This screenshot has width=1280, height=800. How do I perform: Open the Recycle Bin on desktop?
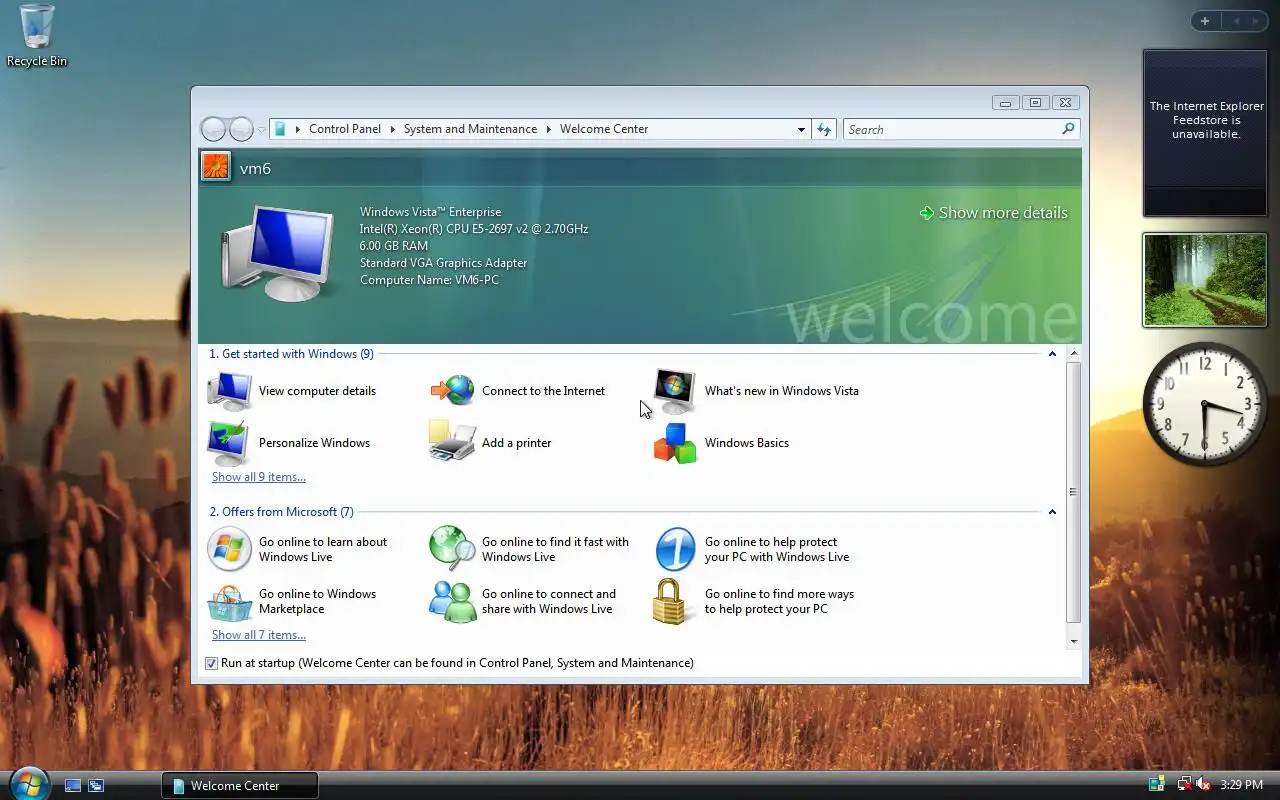(37, 36)
